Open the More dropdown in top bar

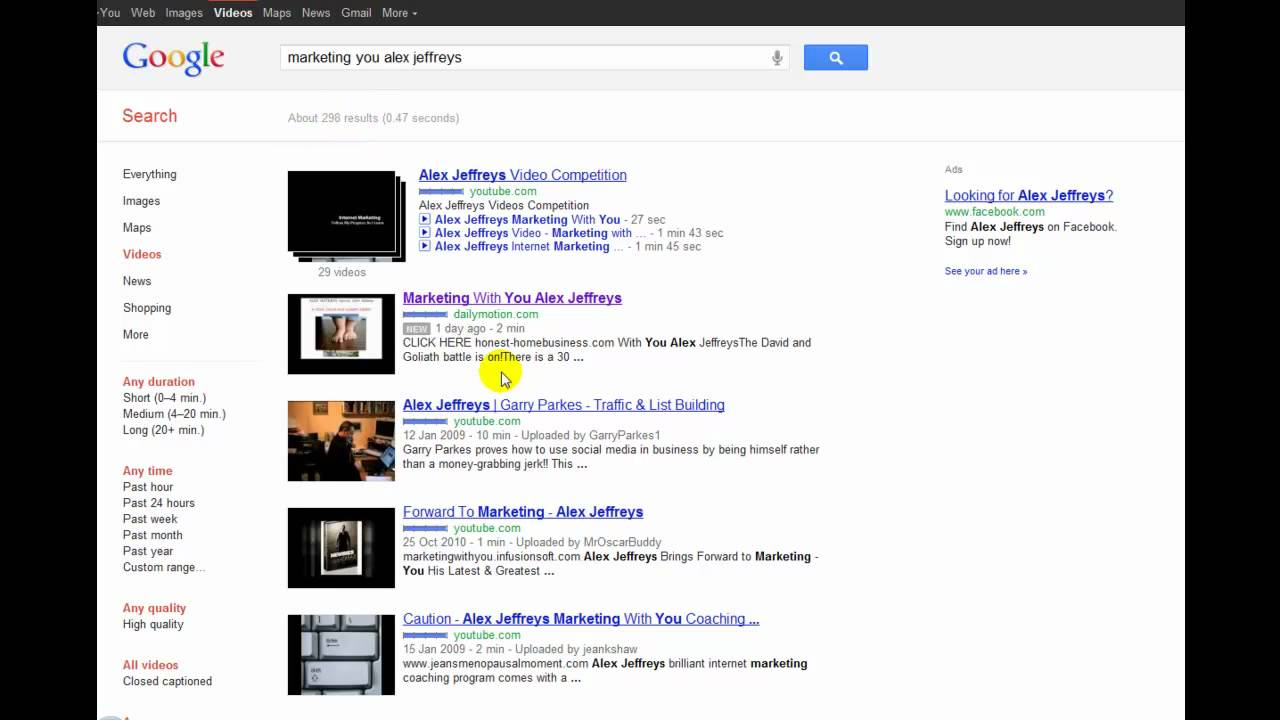click(399, 13)
